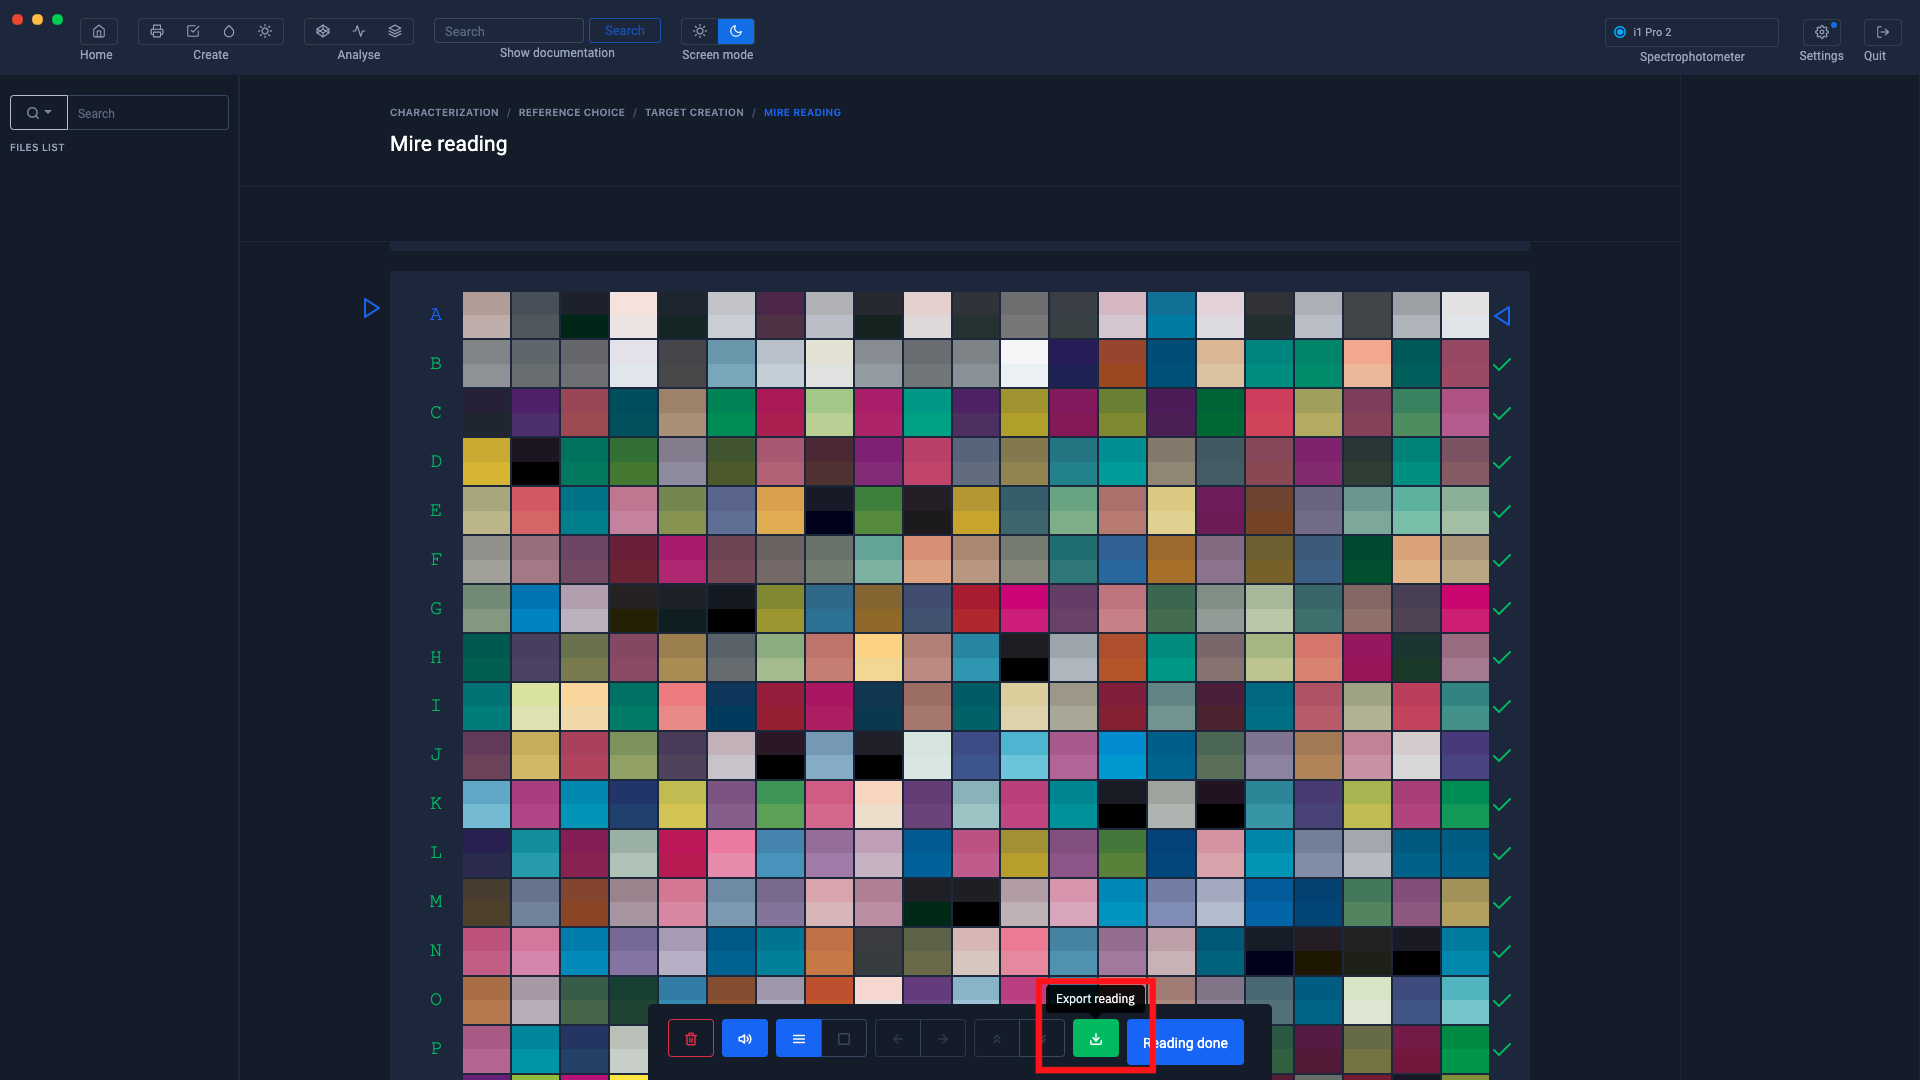Select the last magenta patch in row G
Screen dimensions: 1920x1080
pos(1465,608)
